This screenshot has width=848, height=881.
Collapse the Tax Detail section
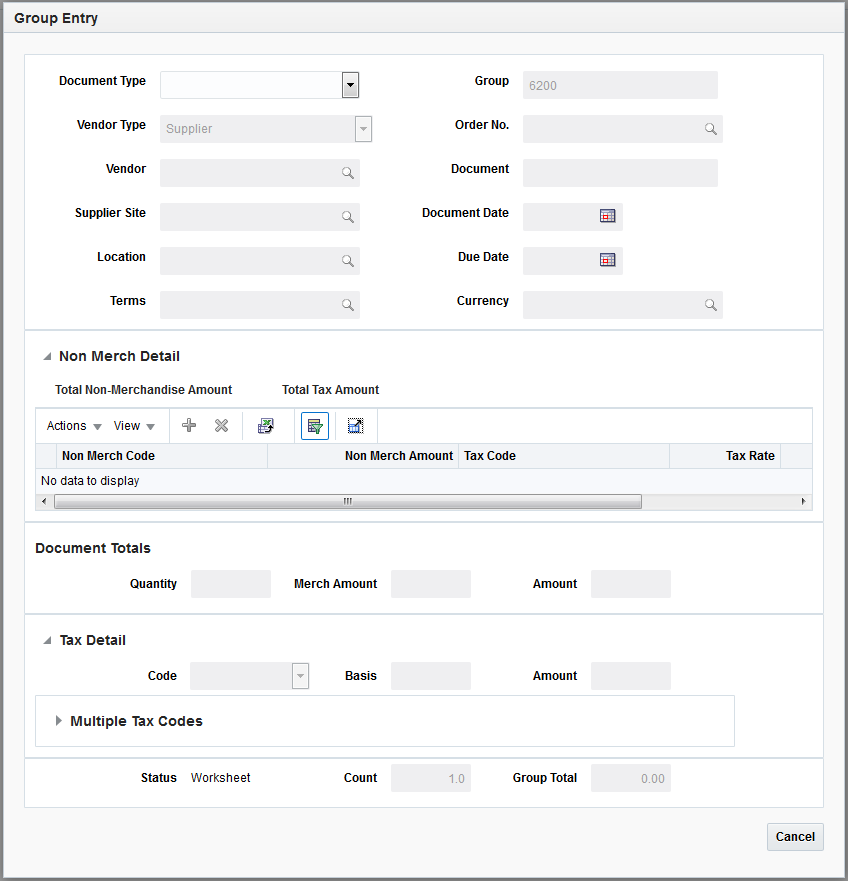pos(47,640)
